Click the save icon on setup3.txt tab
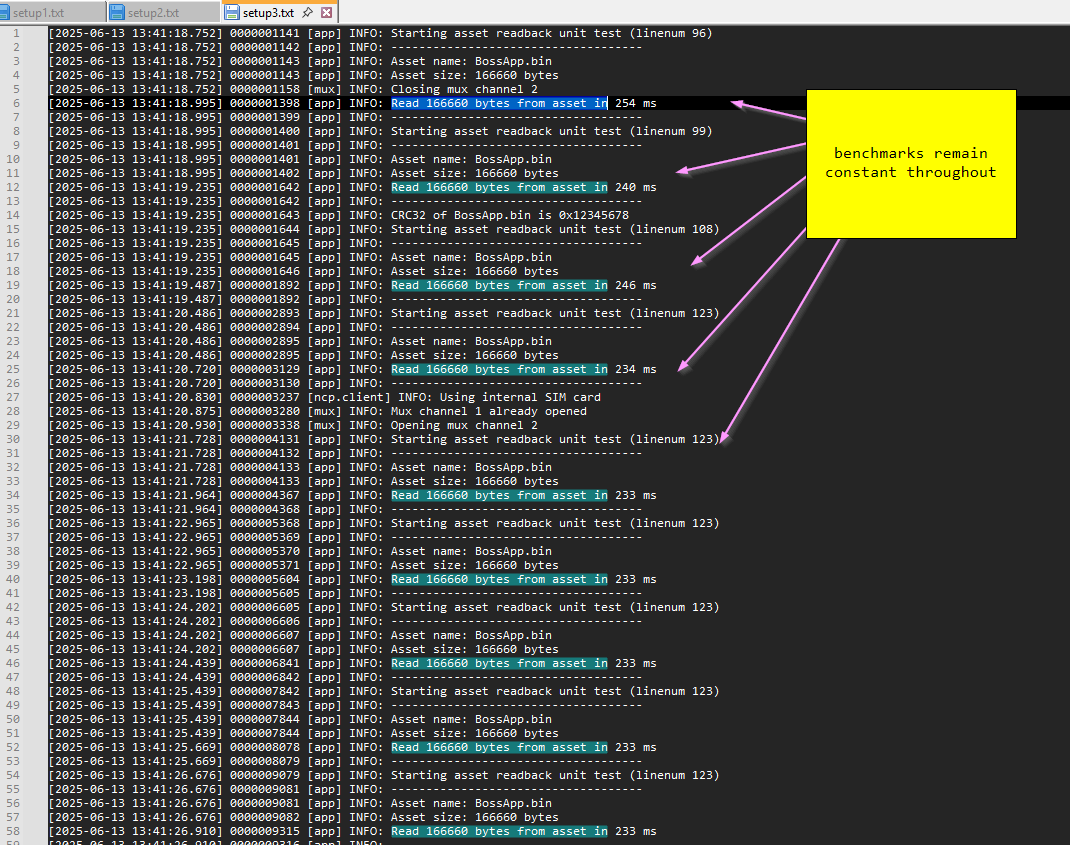 pyautogui.click(x=232, y=12)
